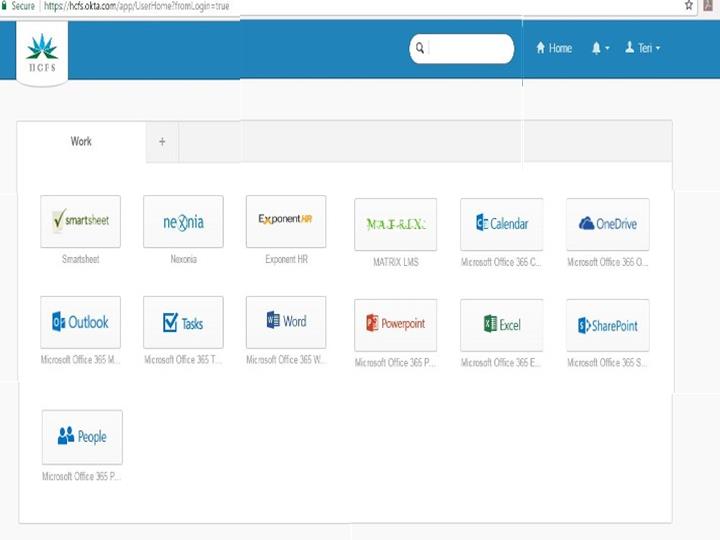The height and width of the screenshot is (540, 720).
Task: Launch Microsoft Excel
Action: [x=501, y=325]
